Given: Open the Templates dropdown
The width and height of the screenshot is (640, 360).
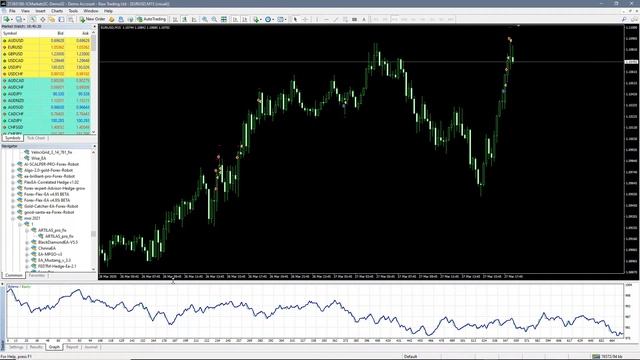Looking at the screenshot, I should [x=282, y=19].
